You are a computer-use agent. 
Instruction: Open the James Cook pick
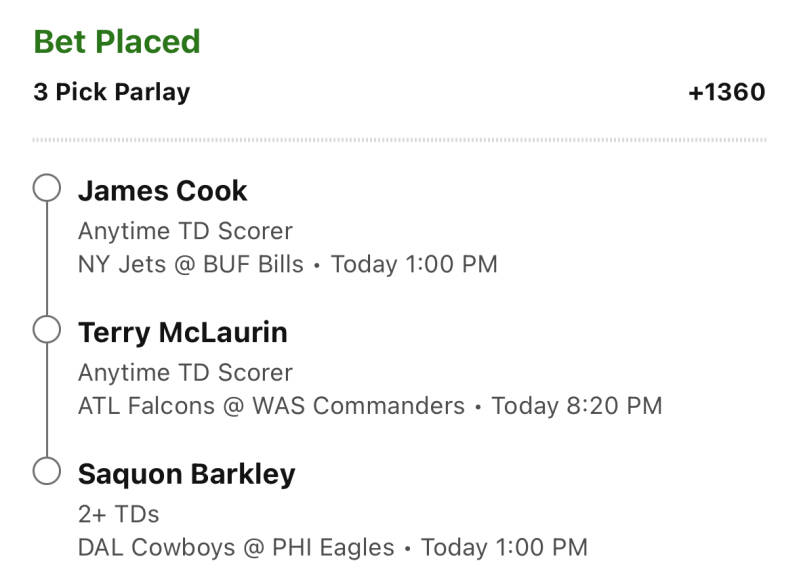[163, 190]
